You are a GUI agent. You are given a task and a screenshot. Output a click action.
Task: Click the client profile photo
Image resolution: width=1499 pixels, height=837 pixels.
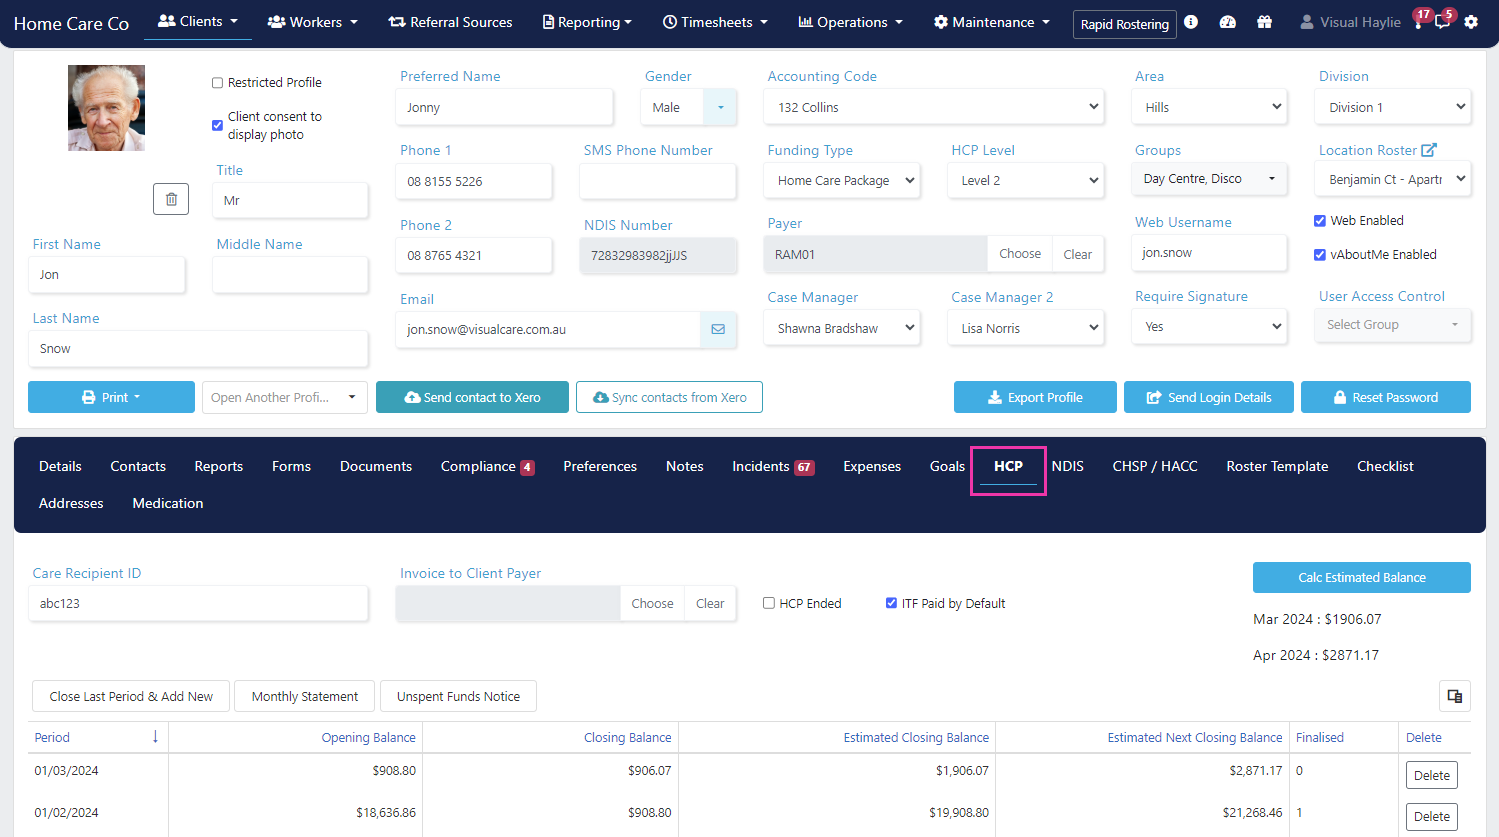point(106,108)
